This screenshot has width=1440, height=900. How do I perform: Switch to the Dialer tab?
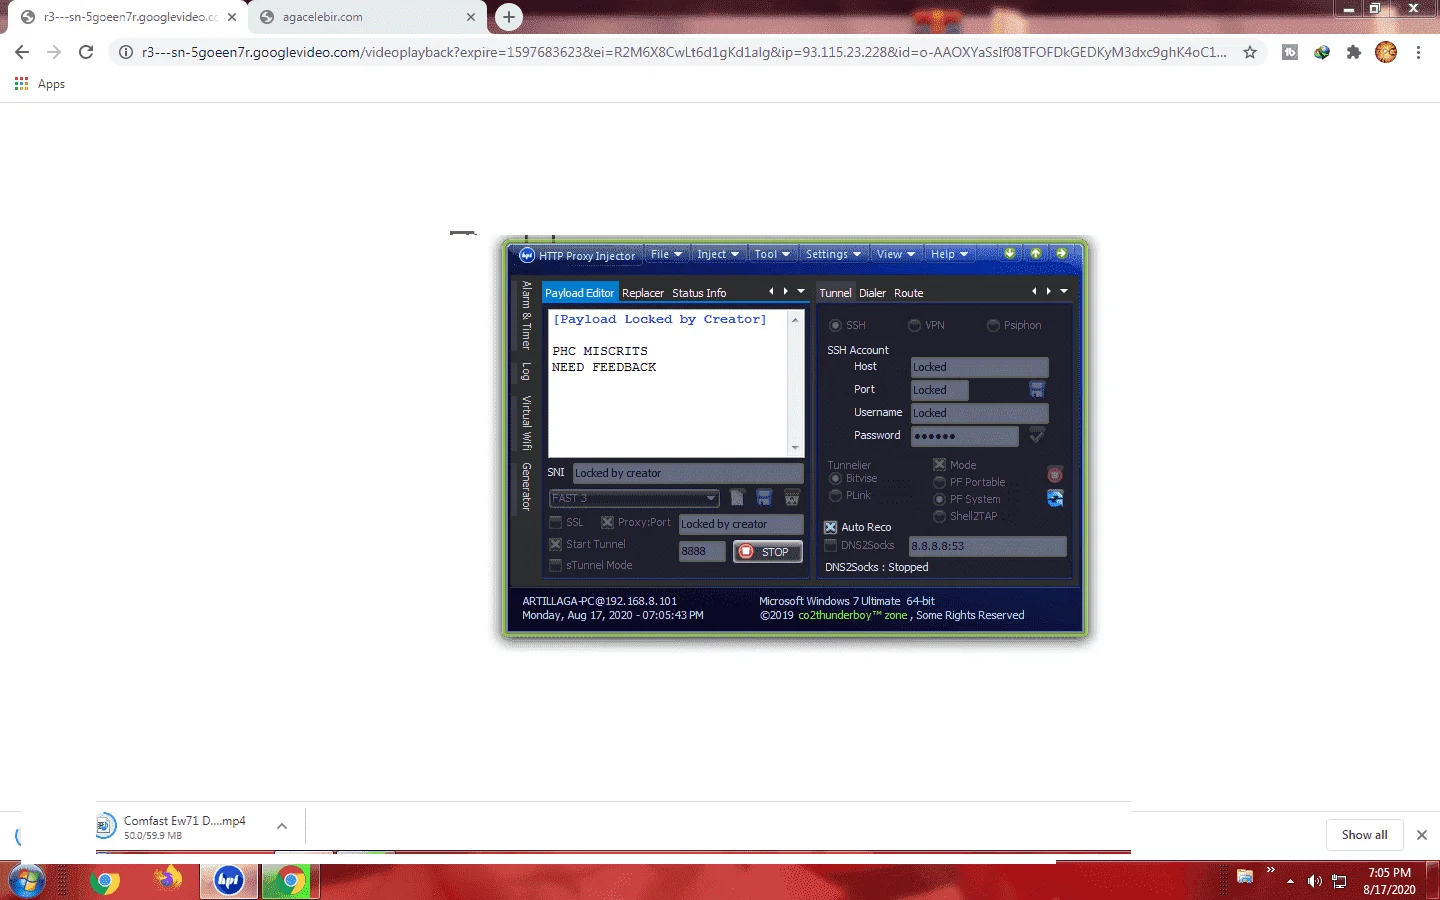pos(873,293)
